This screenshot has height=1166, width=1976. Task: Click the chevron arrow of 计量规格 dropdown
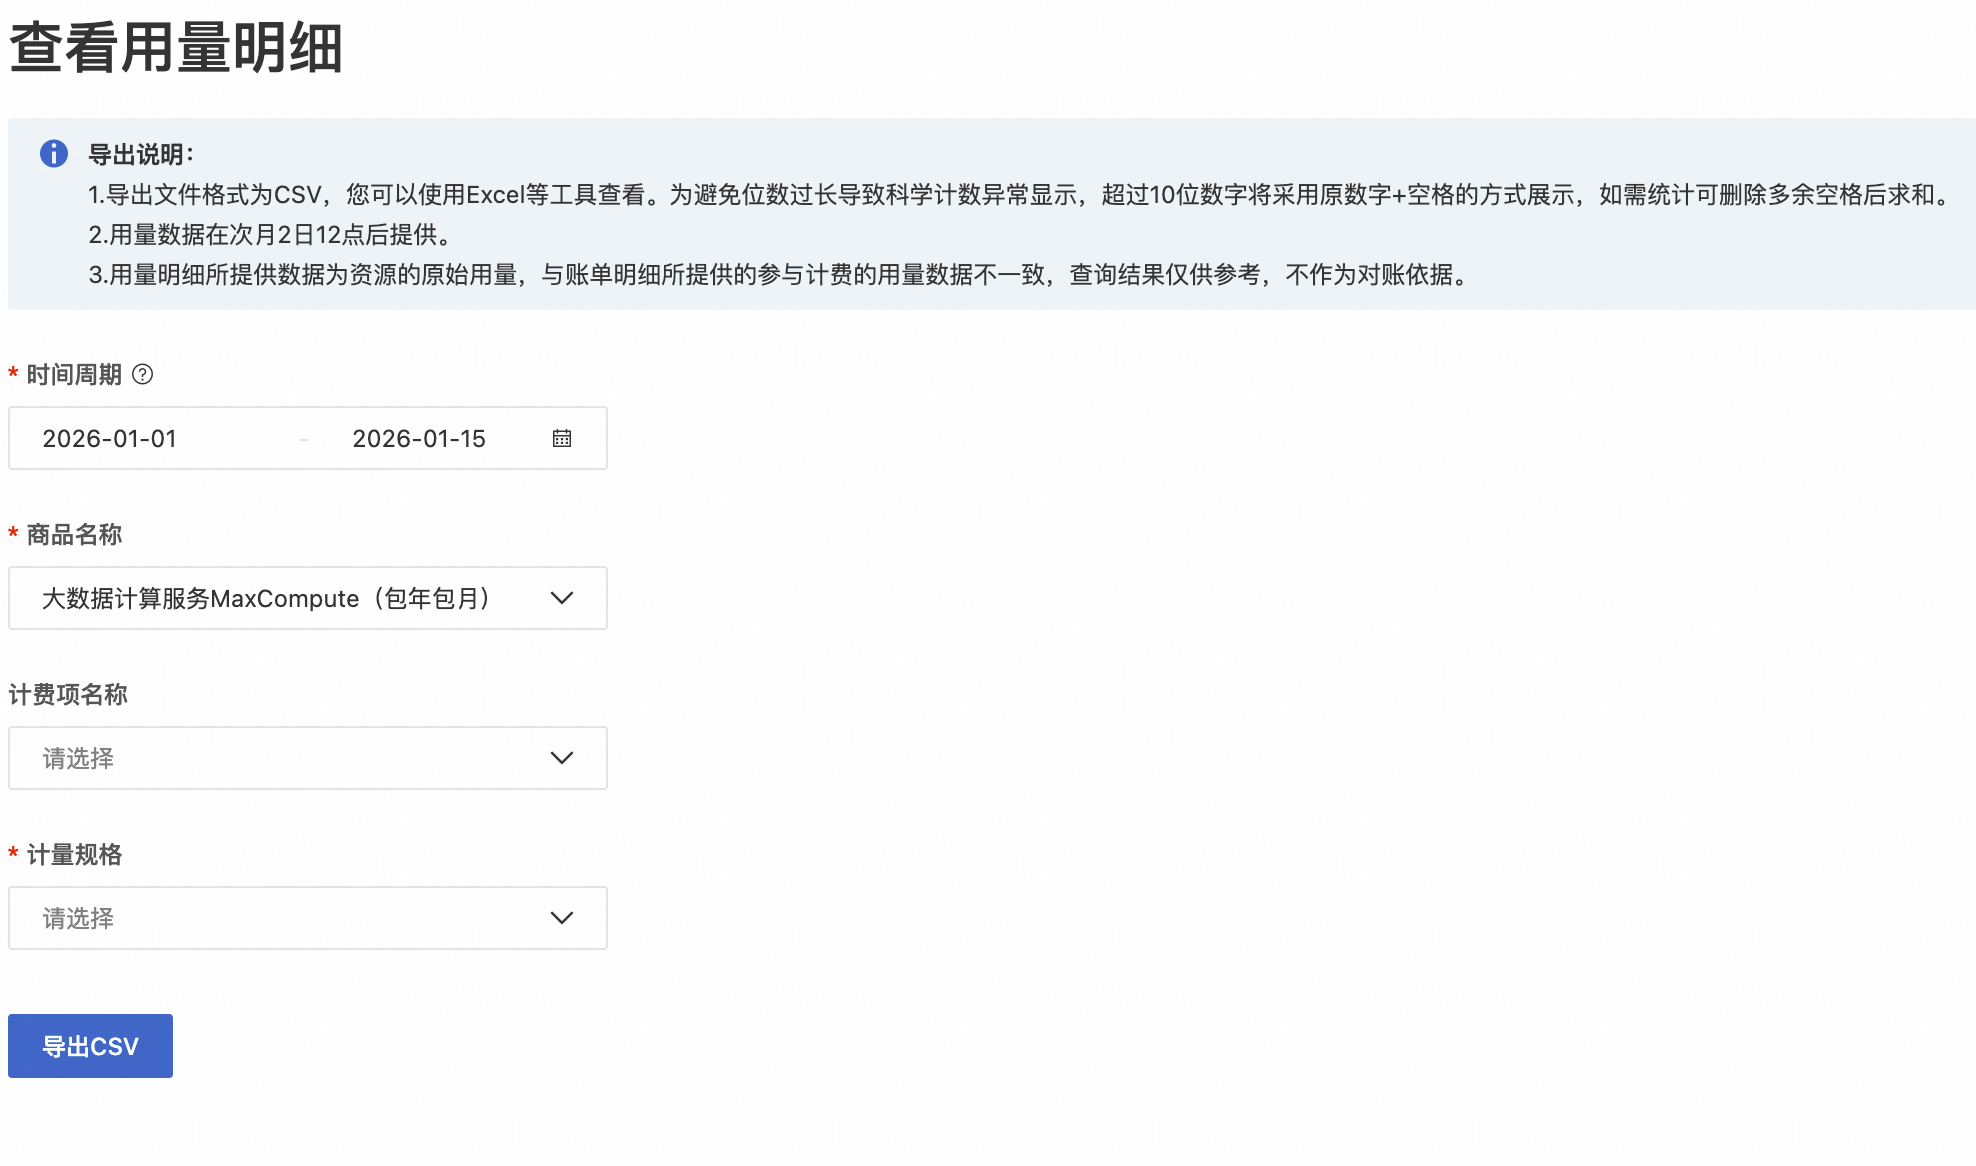point(562,918)
